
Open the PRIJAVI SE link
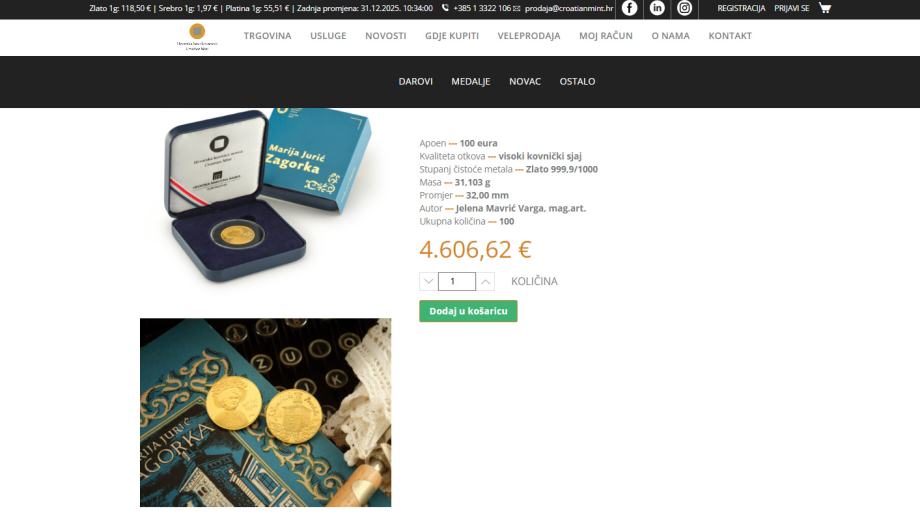pos(792,8)
